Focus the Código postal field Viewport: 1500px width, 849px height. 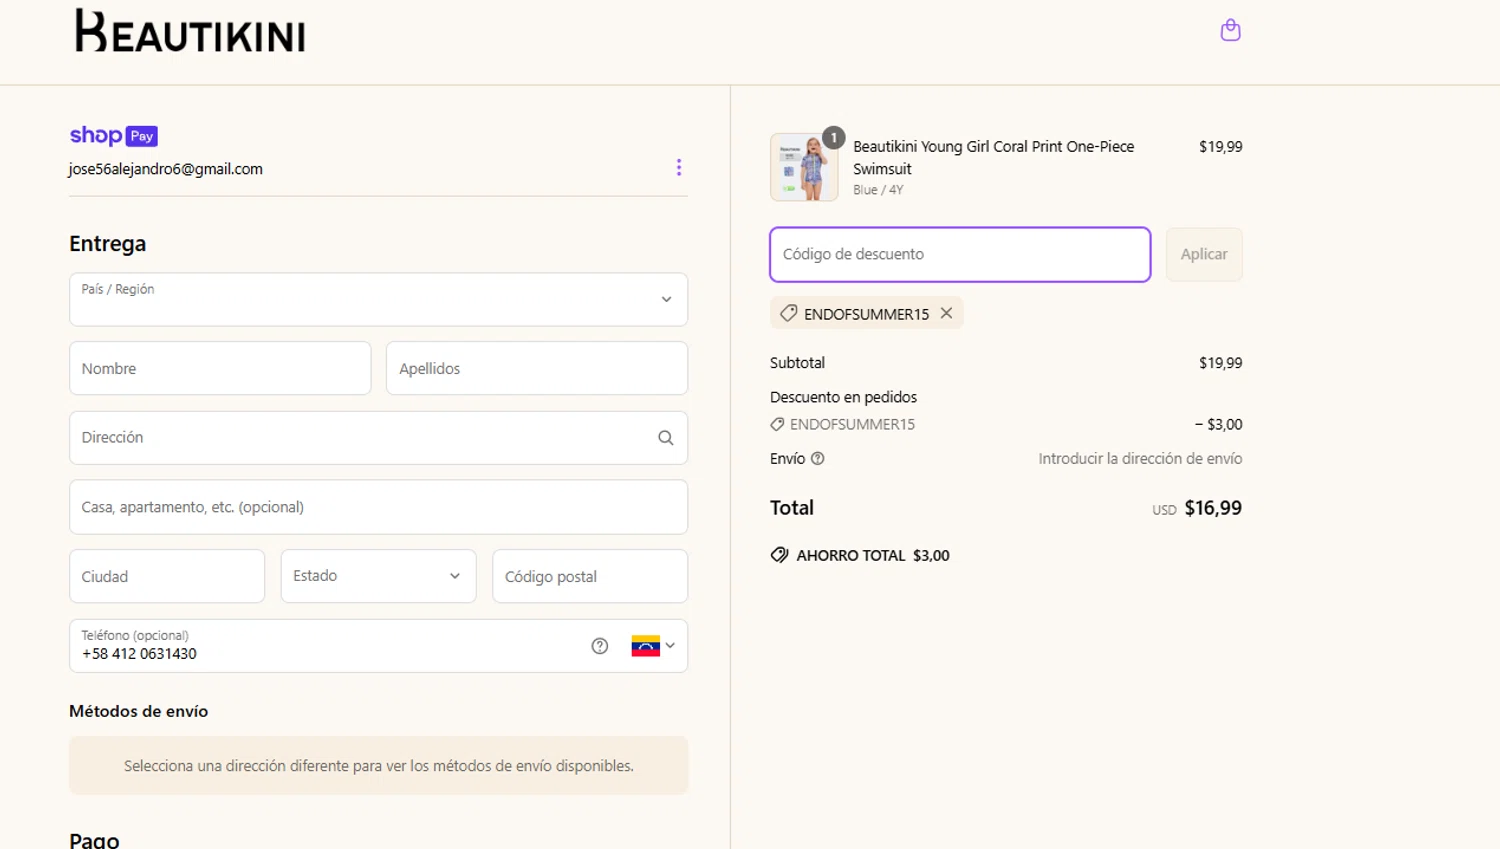pyautogui.click(x=590, y=576)
